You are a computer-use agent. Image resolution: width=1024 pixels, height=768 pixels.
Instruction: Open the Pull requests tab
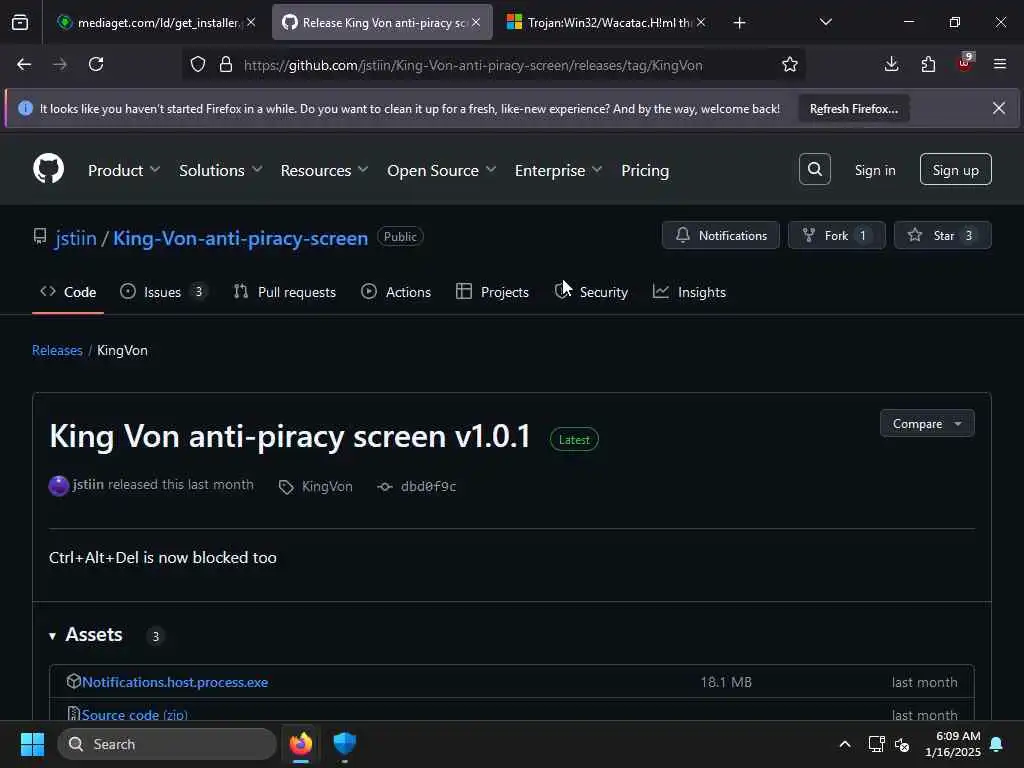285,292
